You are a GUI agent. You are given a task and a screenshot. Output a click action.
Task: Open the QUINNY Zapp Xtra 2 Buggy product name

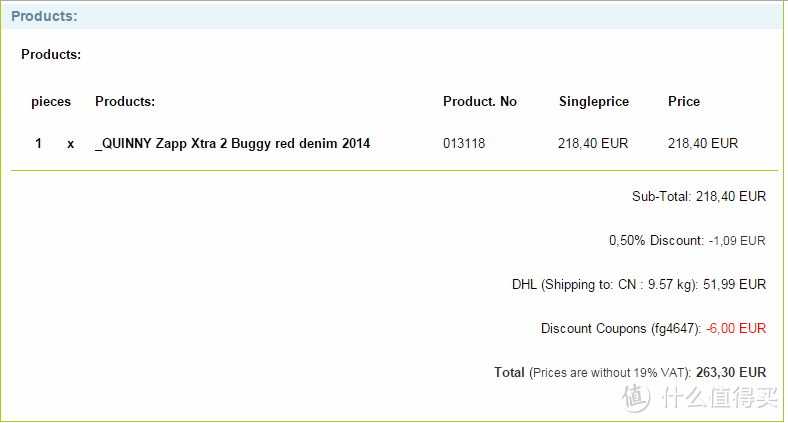click(232, 143)
